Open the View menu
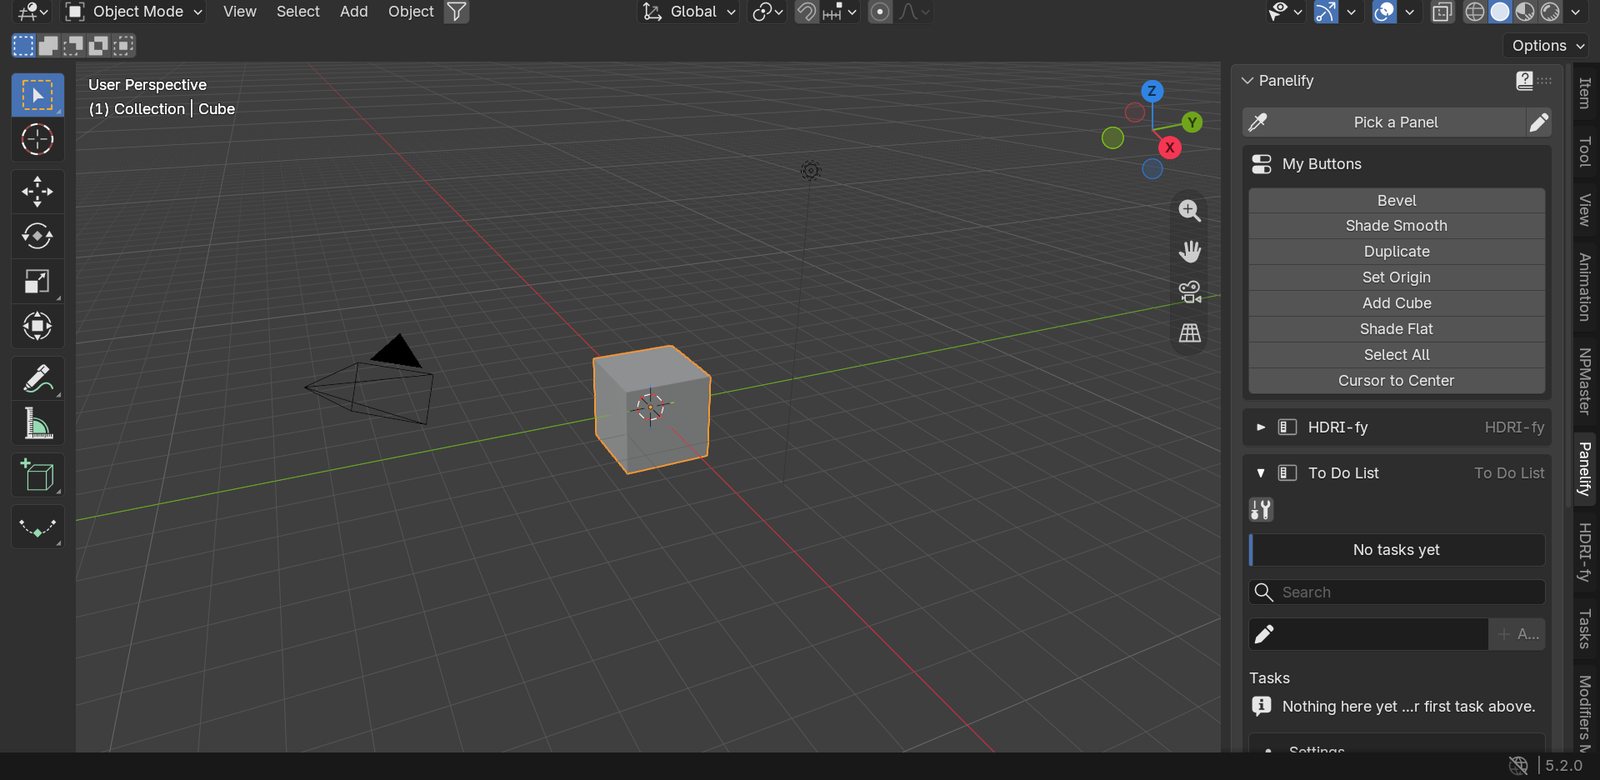Screen dimensions: 1600x780 (x=240, y=12)
